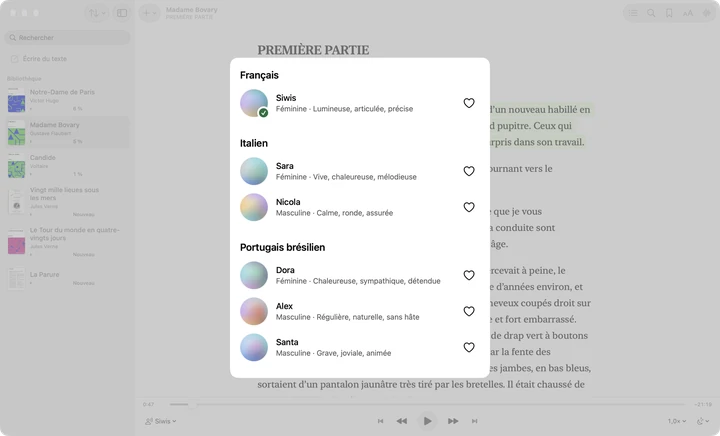
Task: Click the Madame Bovary title in toolbar
Action: [191, 10]
